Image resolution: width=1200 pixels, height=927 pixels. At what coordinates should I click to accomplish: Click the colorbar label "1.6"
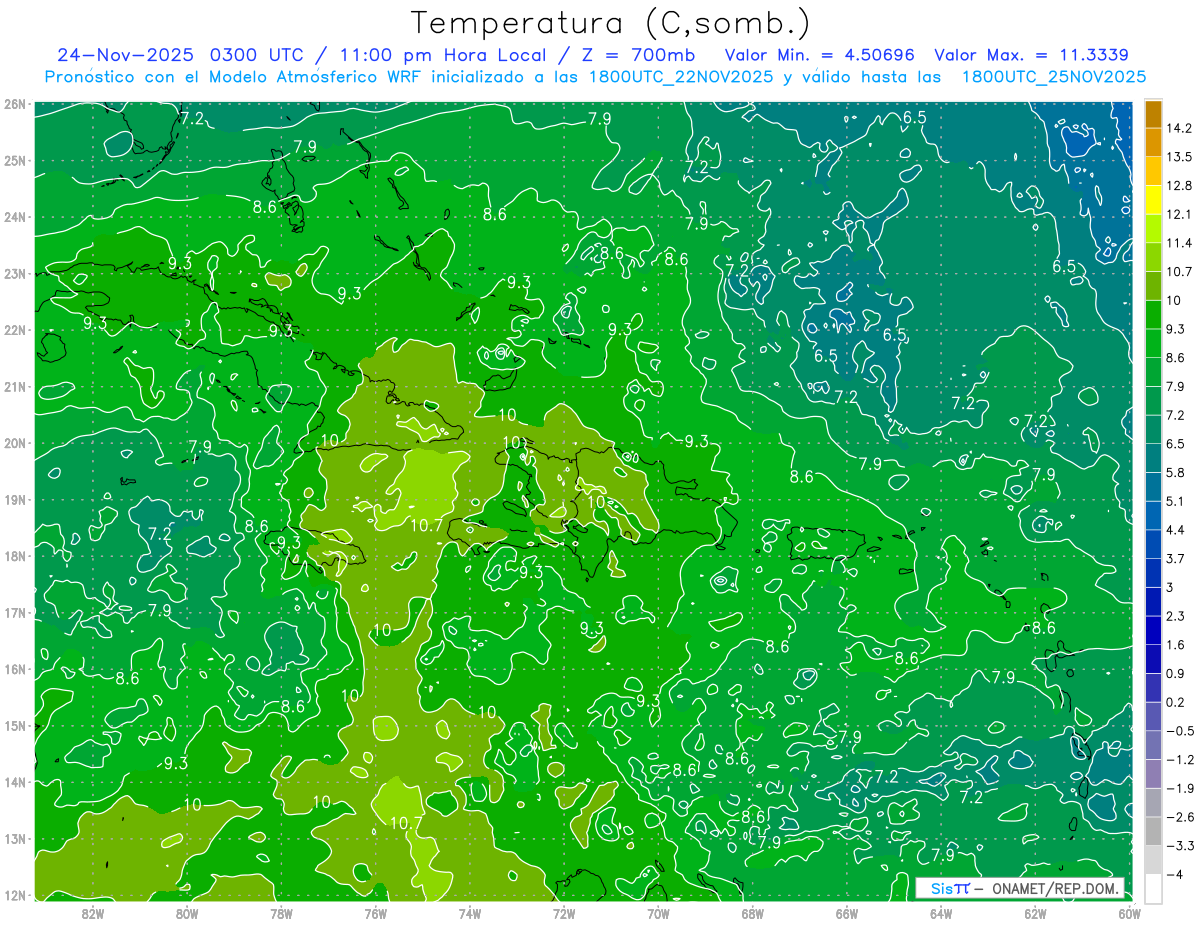tap(1176, 645)
